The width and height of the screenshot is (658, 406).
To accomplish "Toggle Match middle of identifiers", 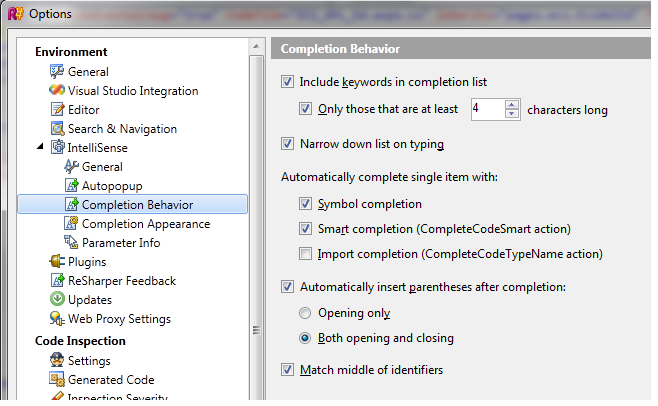I will [287, 369].
